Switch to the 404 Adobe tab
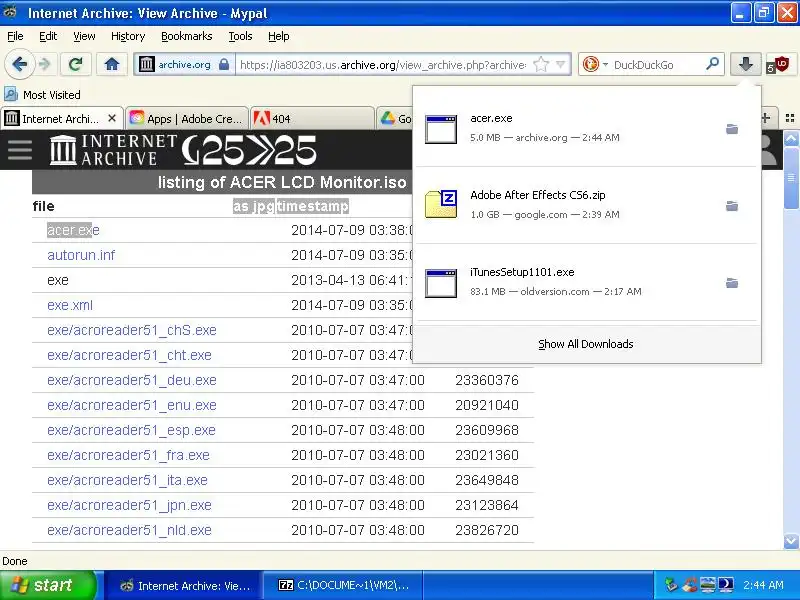800x600 pixels. click(x=312, y=118)
